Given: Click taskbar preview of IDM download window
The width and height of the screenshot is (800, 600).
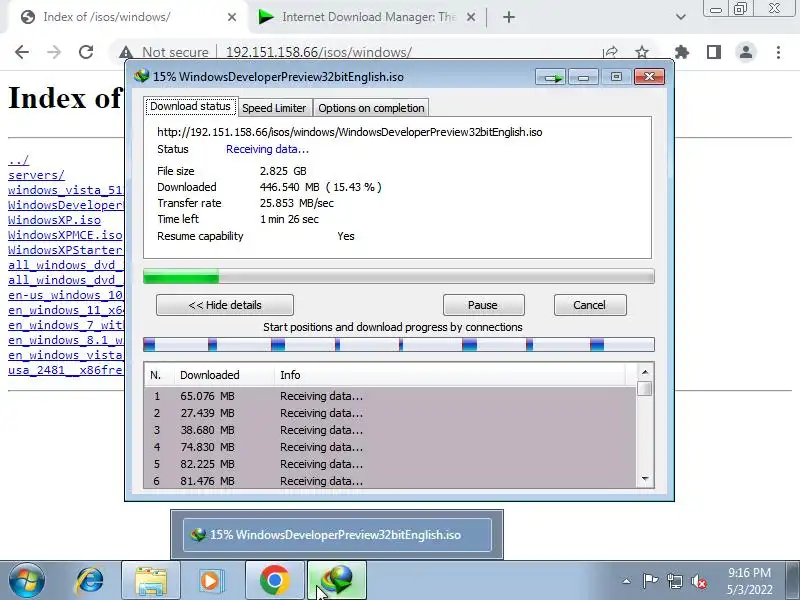Looking at the screenshot, I should [x=337, y=535].
